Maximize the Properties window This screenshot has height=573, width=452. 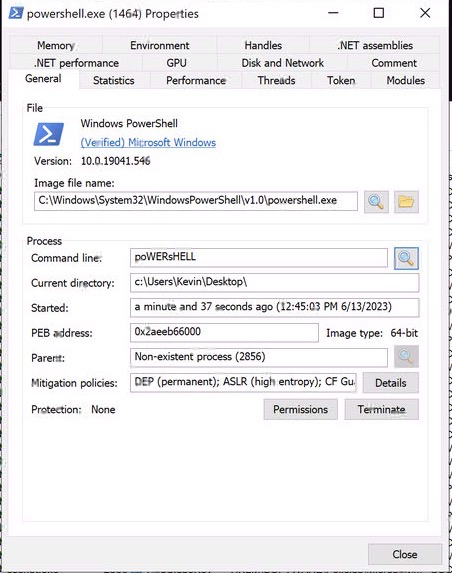pos(379,13)
